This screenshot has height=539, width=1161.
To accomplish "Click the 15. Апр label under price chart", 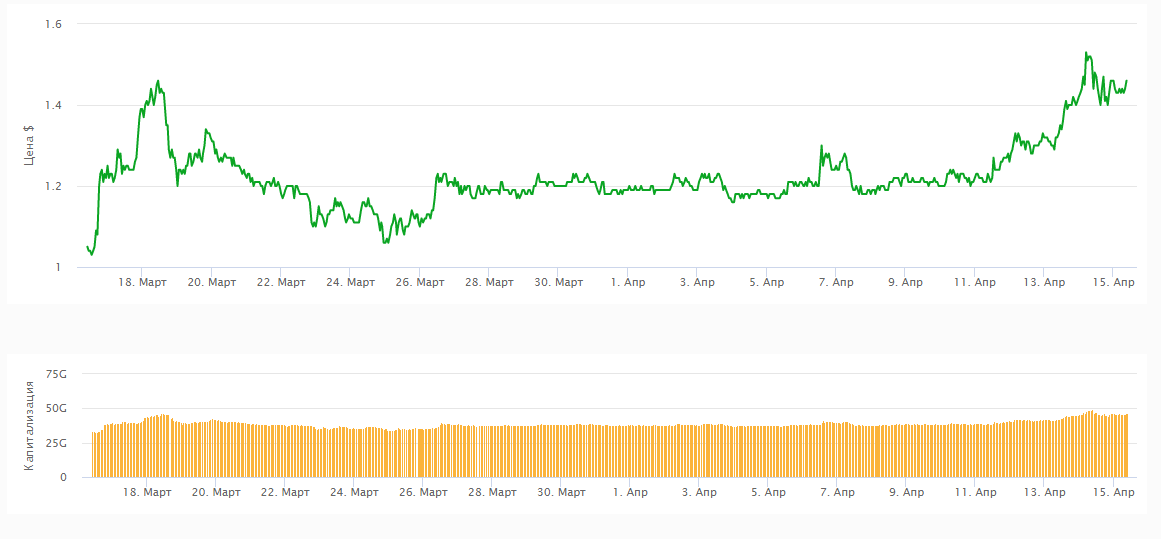I will click(1114, 283).
